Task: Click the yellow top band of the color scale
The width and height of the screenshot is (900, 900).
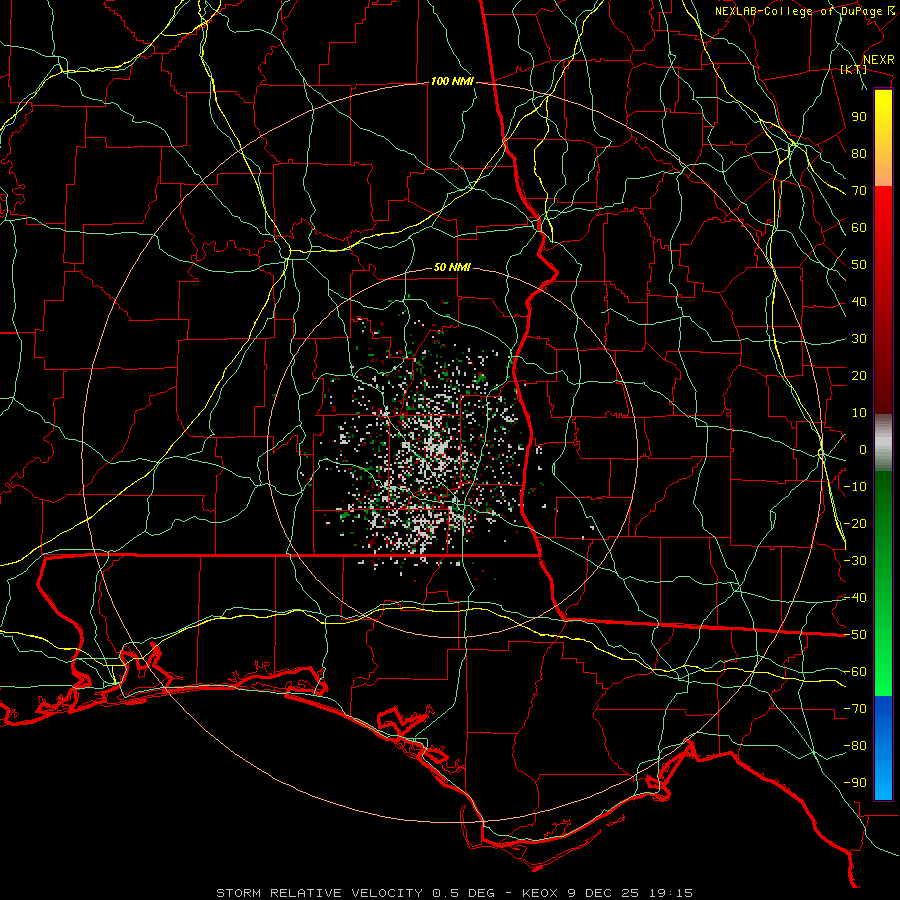Action: point(883,138)
